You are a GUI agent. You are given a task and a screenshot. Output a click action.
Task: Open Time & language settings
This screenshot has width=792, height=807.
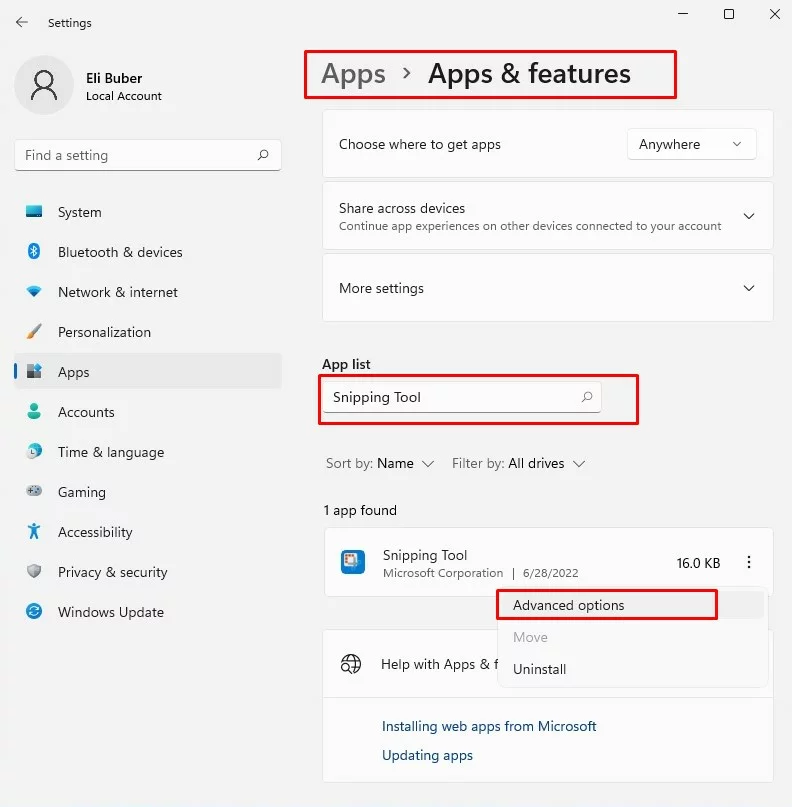148,452
